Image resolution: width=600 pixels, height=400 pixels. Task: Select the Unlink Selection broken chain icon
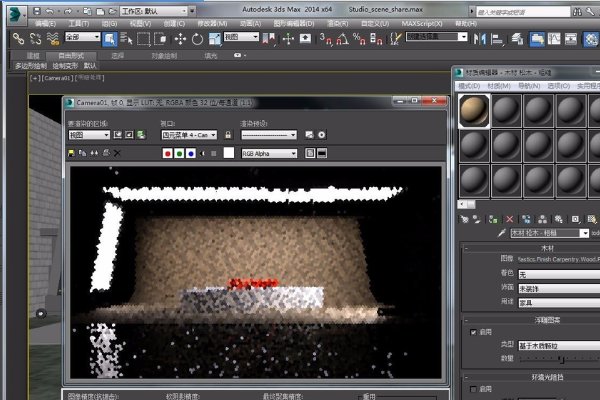click(x=36, y=39)
